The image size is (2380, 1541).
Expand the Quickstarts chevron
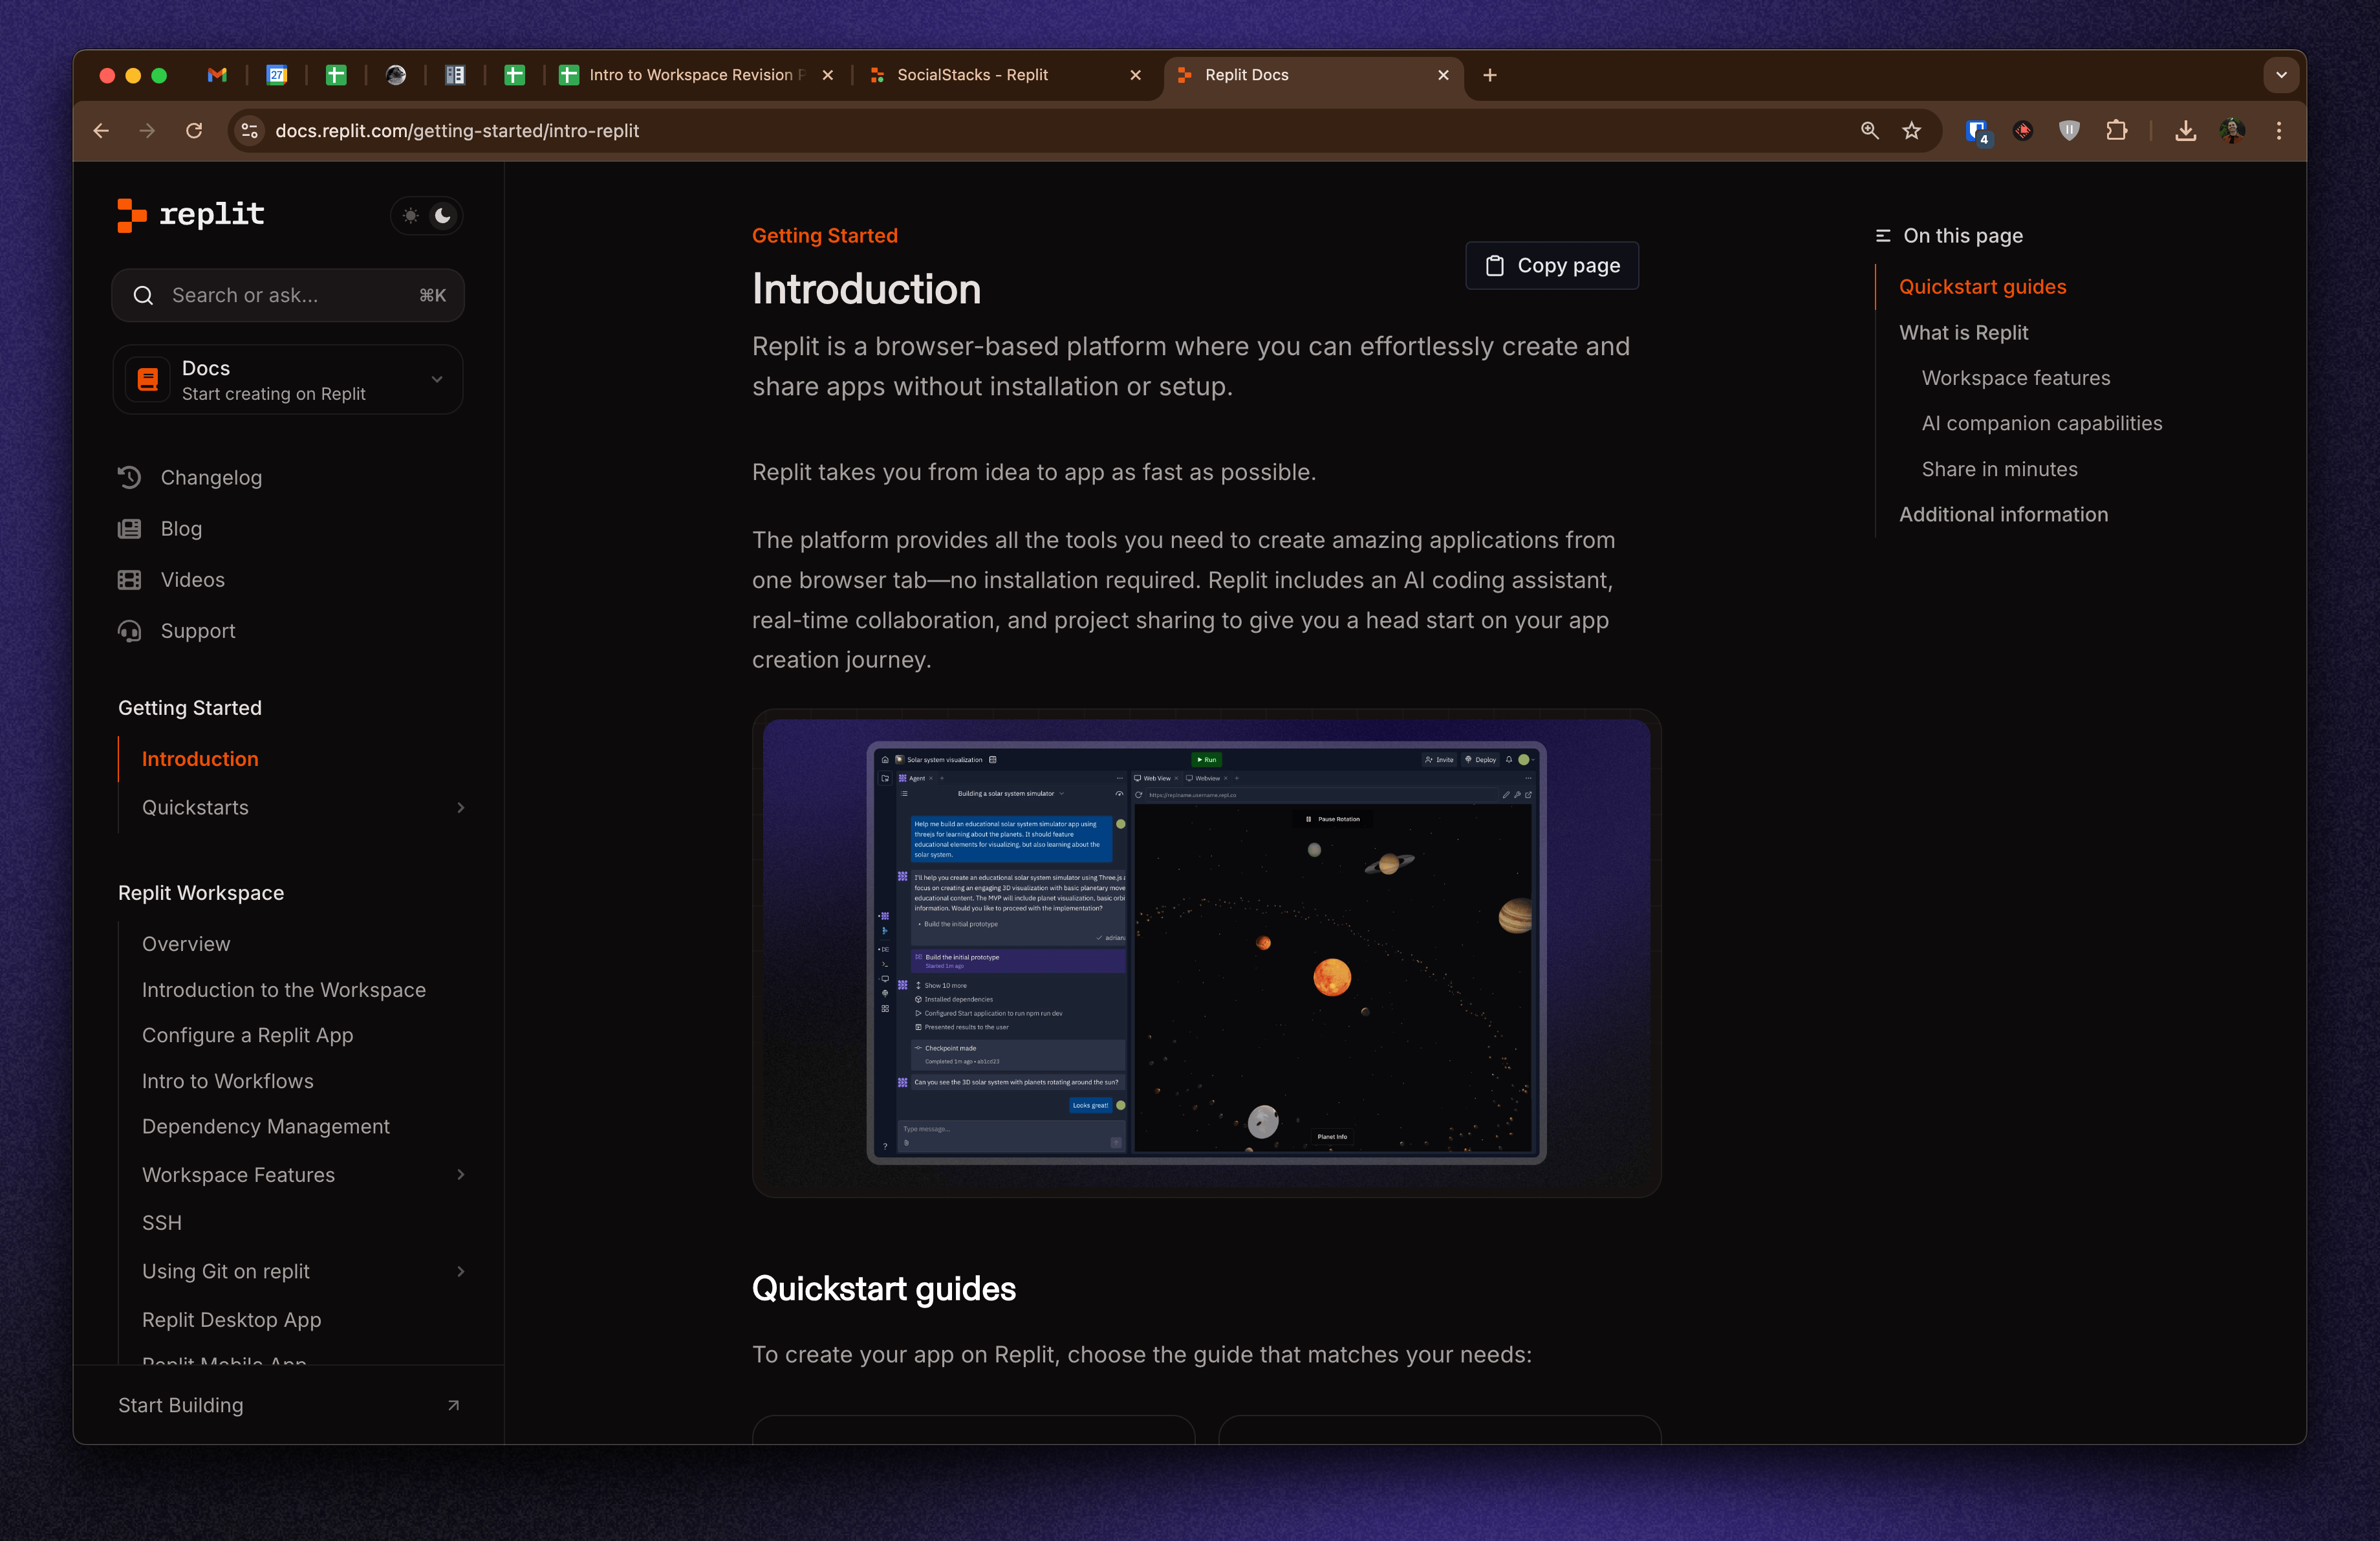tap(460, 808)
